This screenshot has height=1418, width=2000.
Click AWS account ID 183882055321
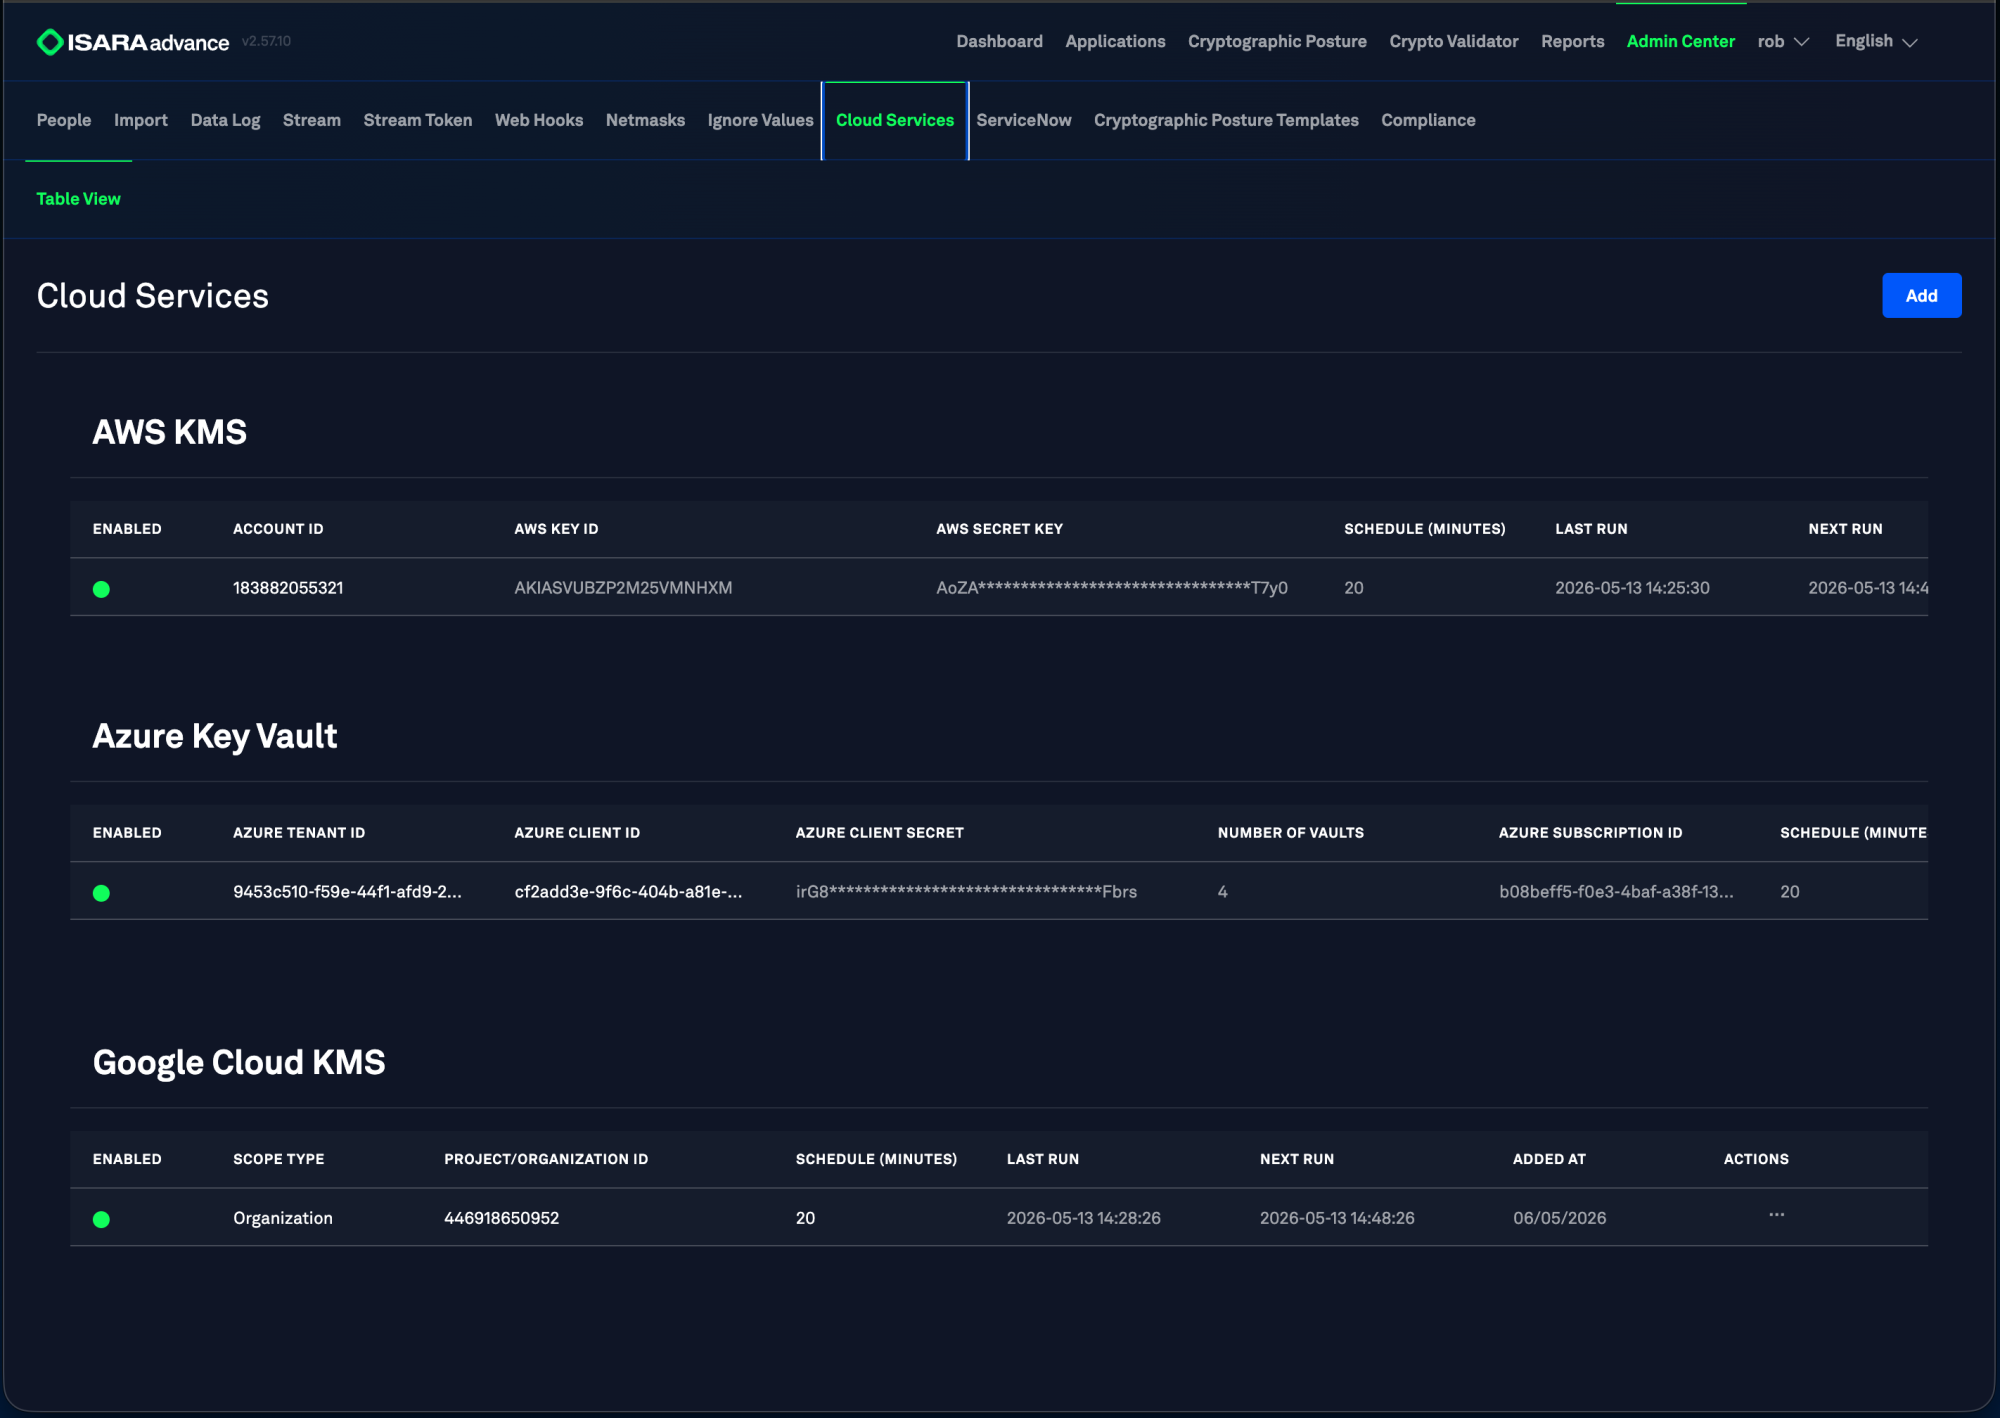click(x=288, y=588)
